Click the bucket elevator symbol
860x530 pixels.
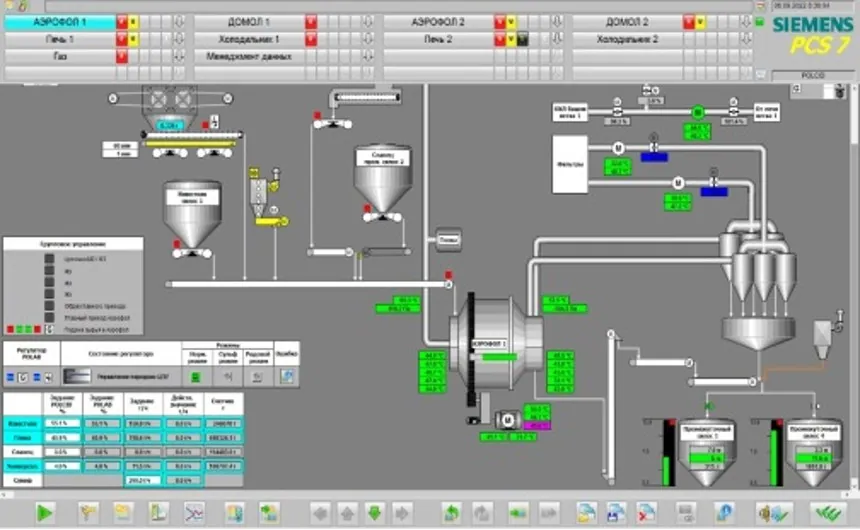click(610, 407)
